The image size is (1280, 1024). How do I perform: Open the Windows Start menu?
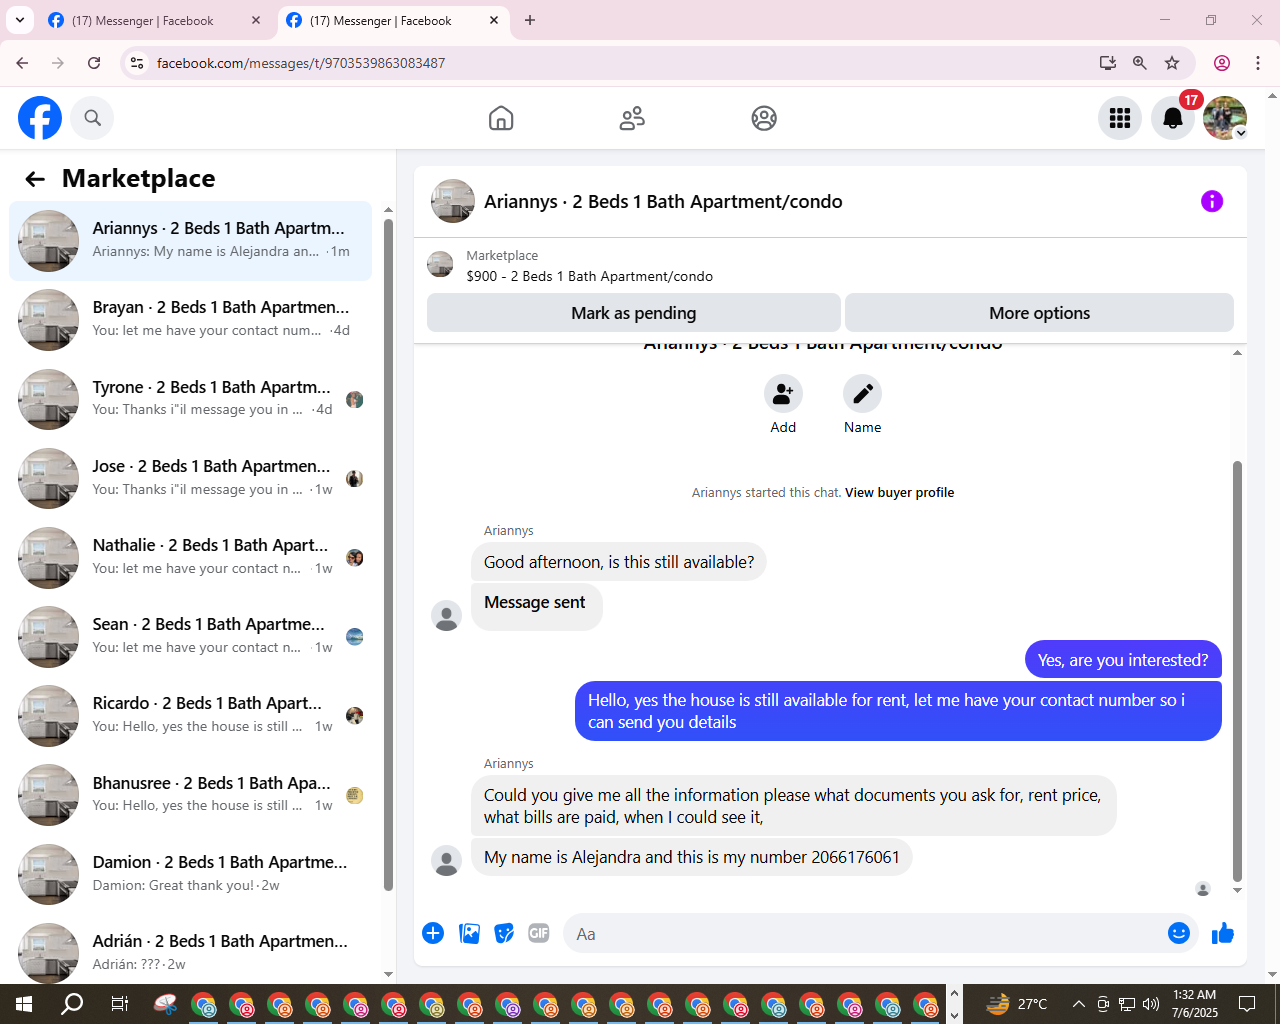coord(24,1004)
